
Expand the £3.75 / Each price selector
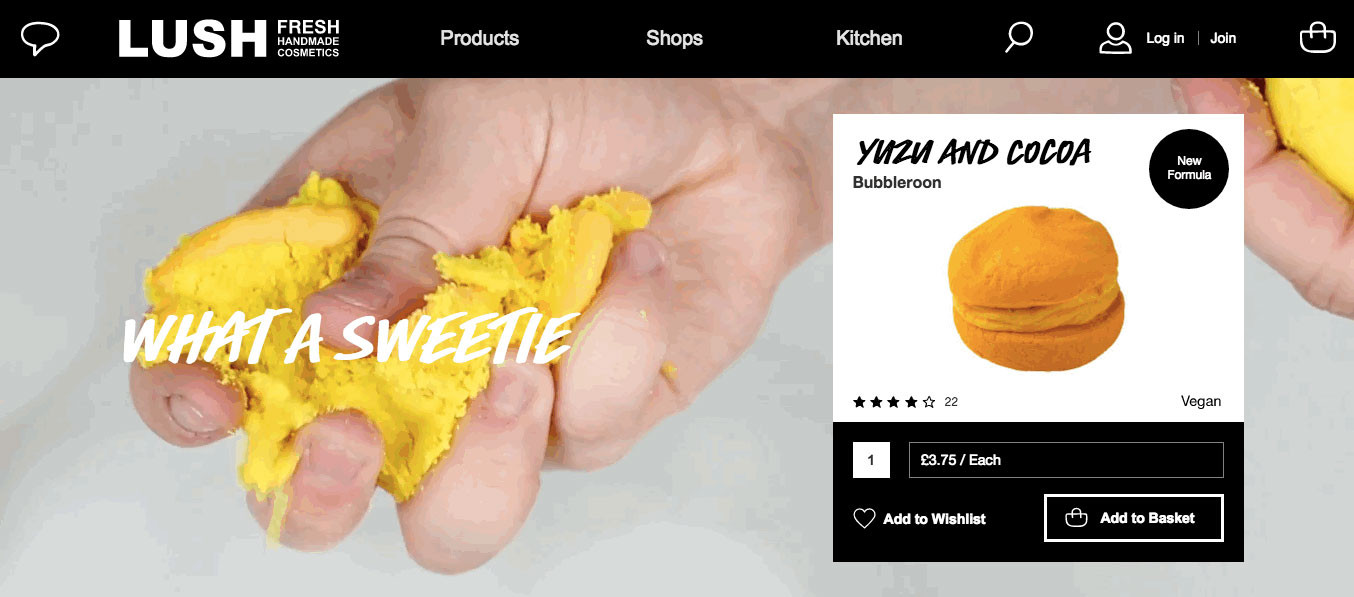pyautogui.click(x=1066, y=460)
